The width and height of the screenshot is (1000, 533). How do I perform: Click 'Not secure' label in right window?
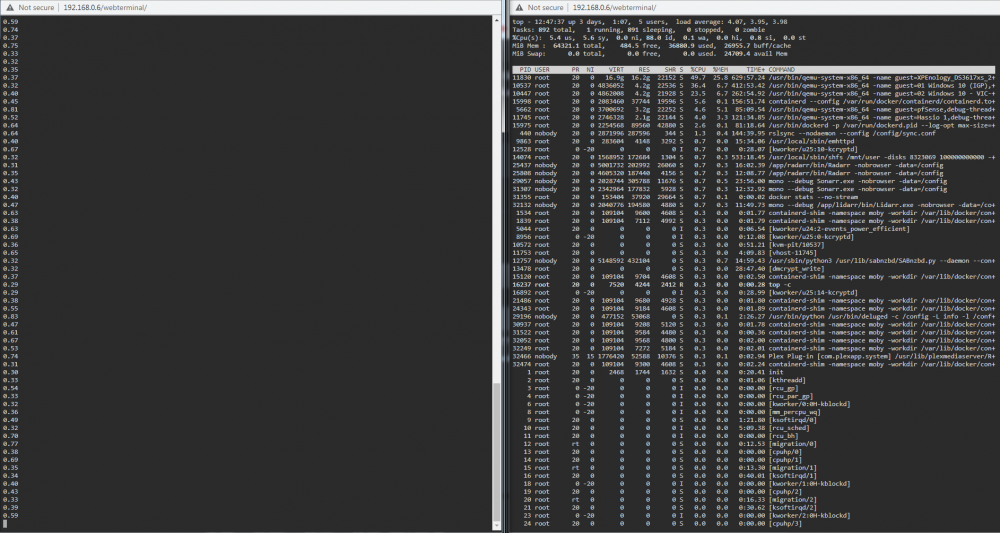pos(545,7)
